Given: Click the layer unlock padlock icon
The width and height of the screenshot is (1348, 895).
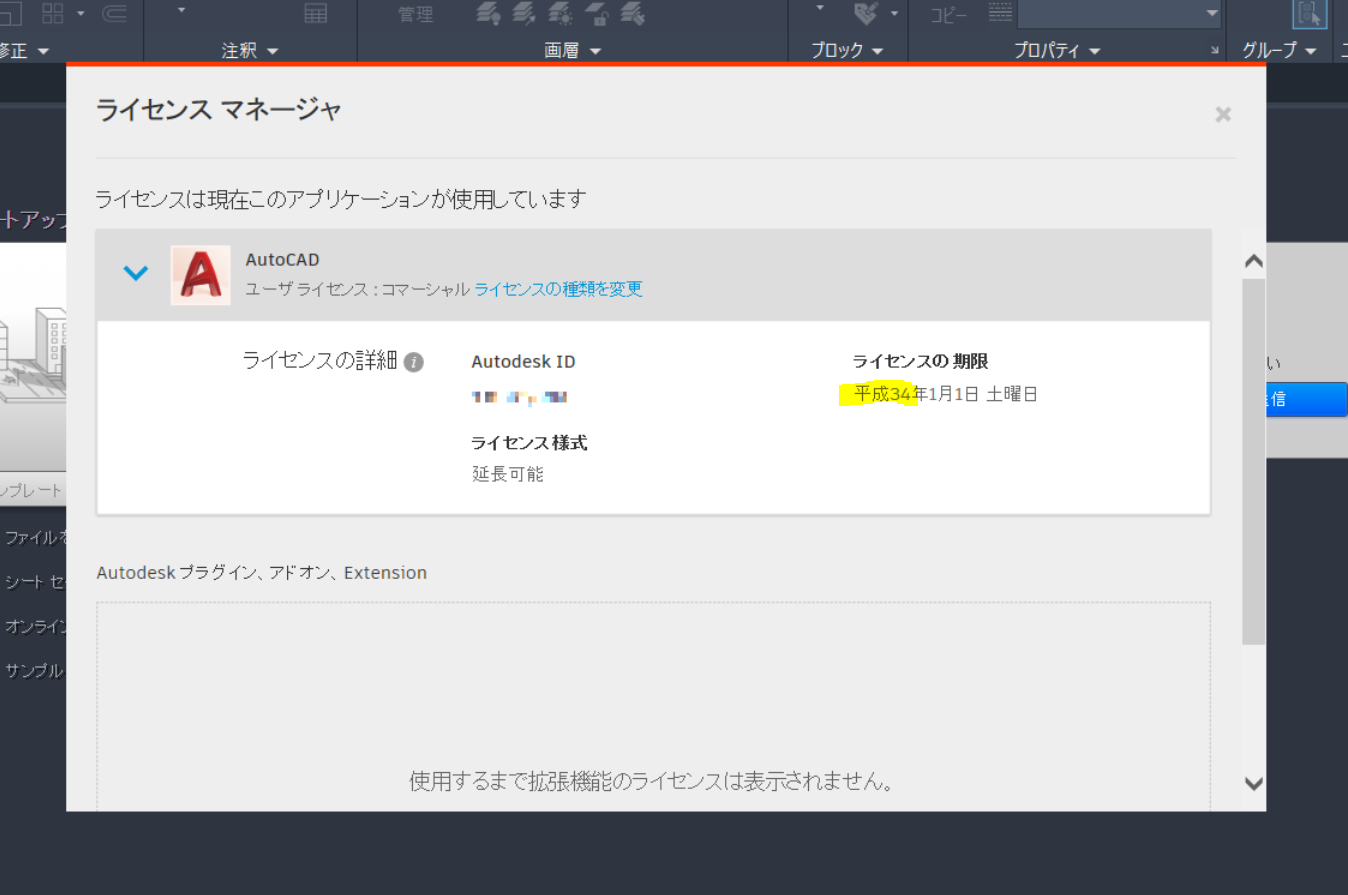Looking at the screenshot, I should (596, 13).
